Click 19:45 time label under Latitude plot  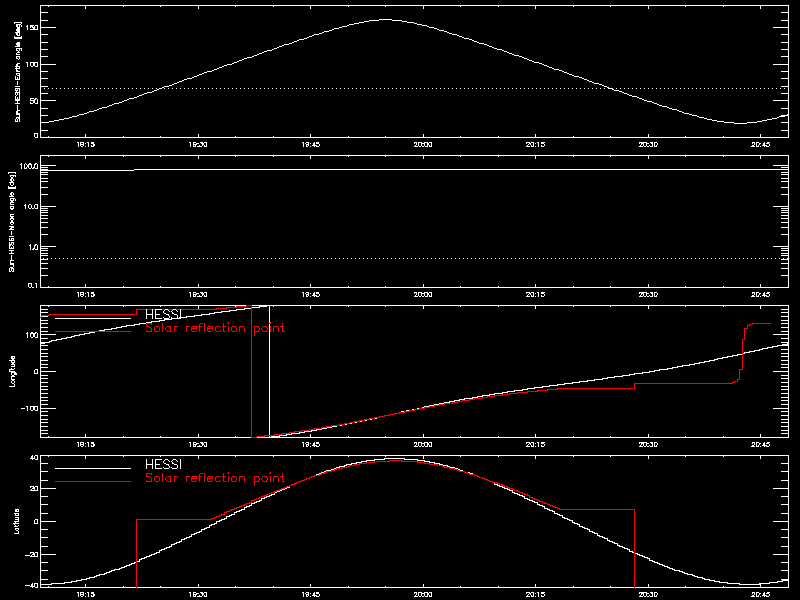click(x=310, y=594)
